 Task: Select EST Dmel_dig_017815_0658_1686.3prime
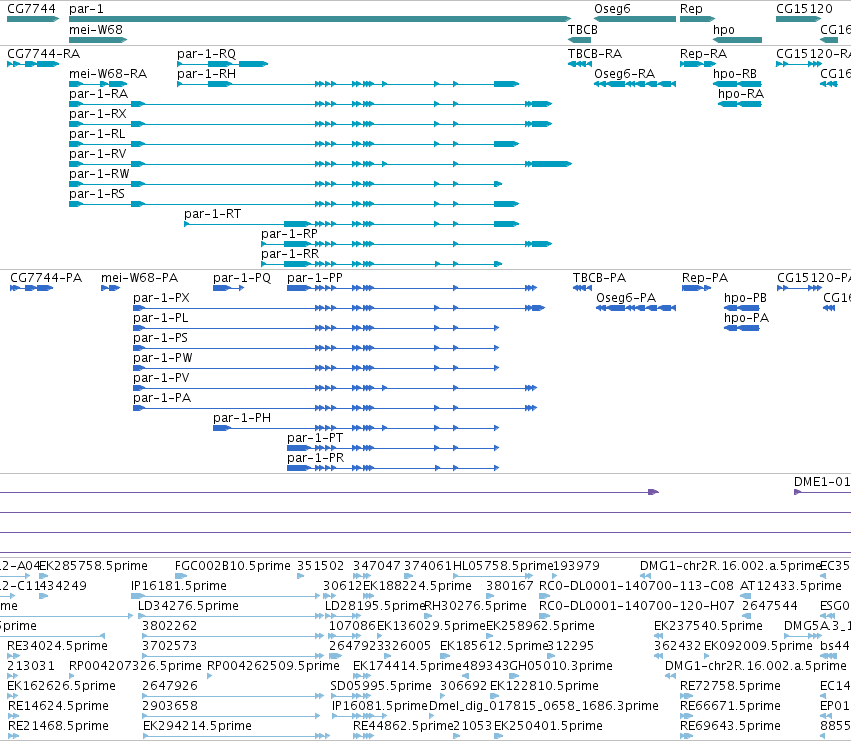[x=544, y=706]
